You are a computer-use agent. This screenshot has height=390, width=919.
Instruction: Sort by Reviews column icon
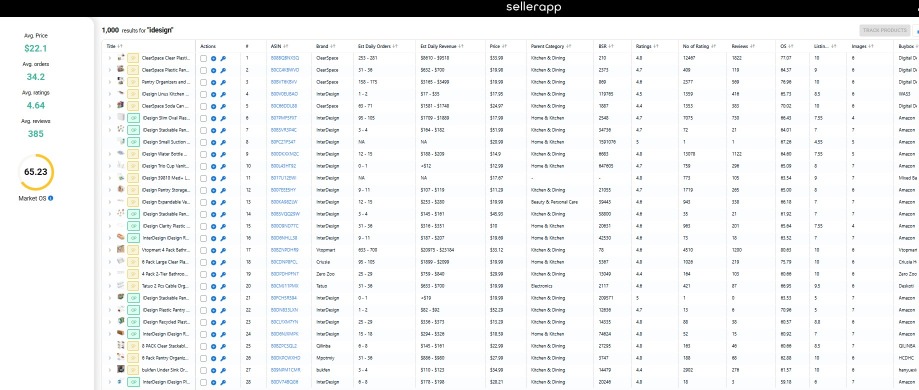(x=752, y=46)
